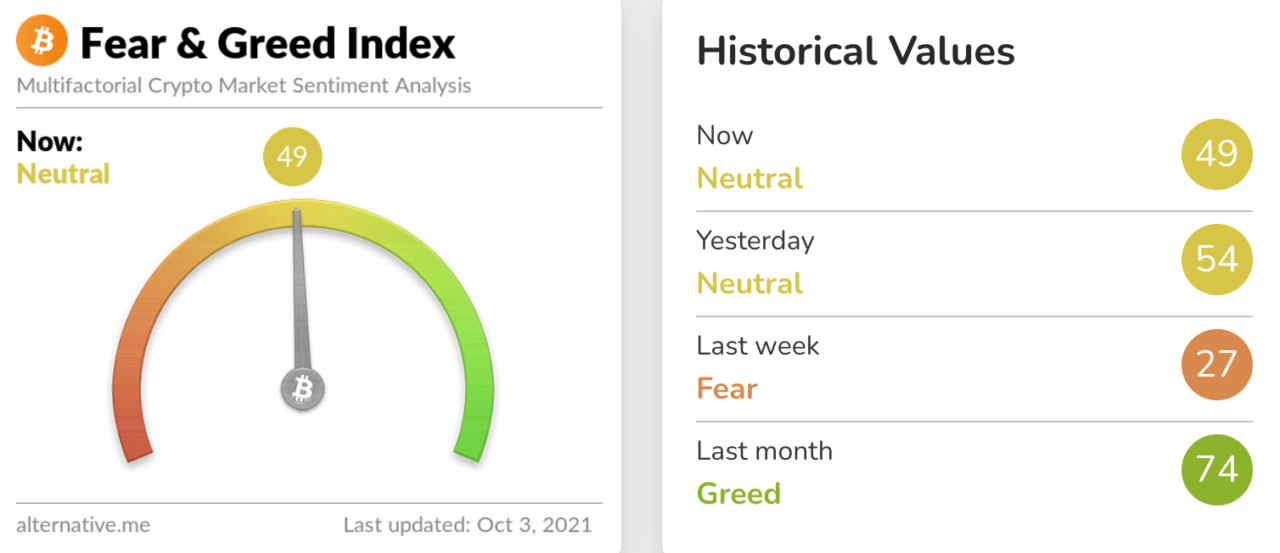Click the 49 circle in Now row
This screenshot has width=1280, height=553.
coord(1216,154)
